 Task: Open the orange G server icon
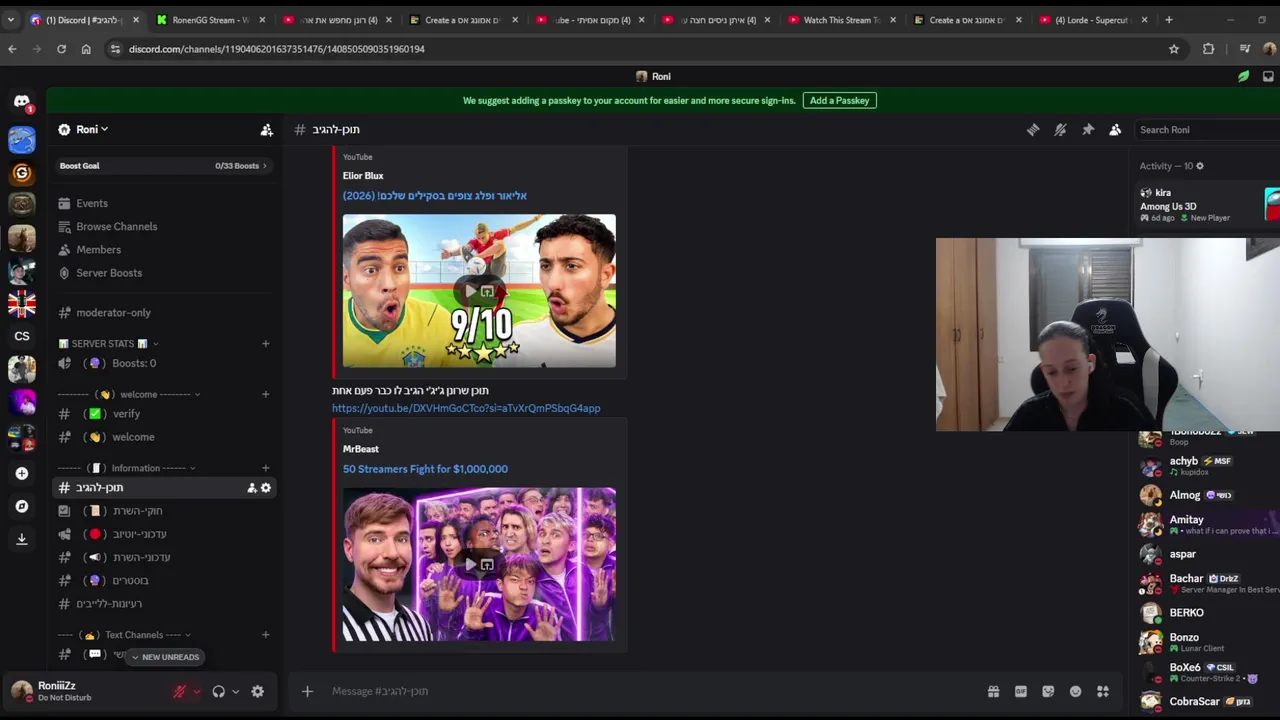pos(22,173)
